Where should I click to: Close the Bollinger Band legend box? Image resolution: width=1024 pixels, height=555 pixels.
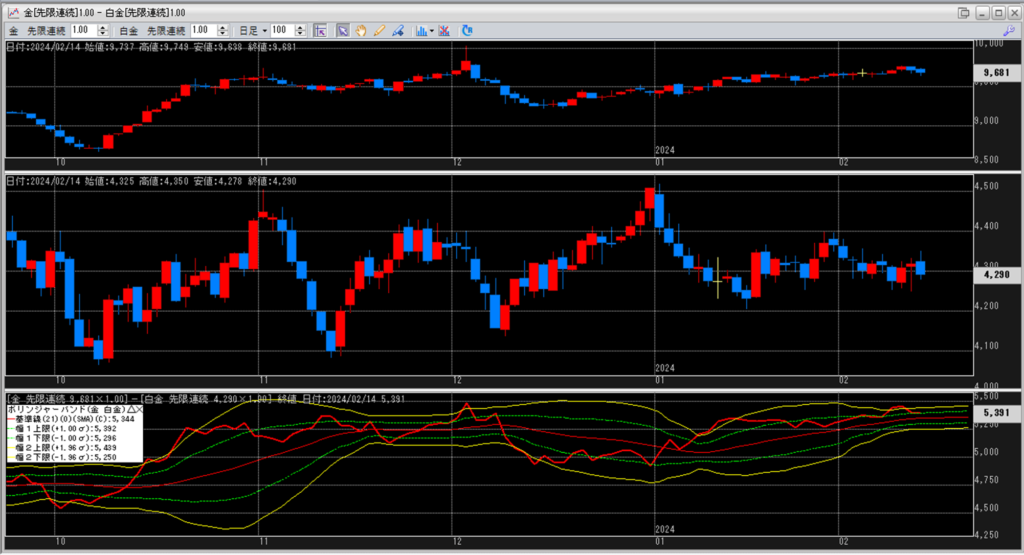[x=139, y=410]
